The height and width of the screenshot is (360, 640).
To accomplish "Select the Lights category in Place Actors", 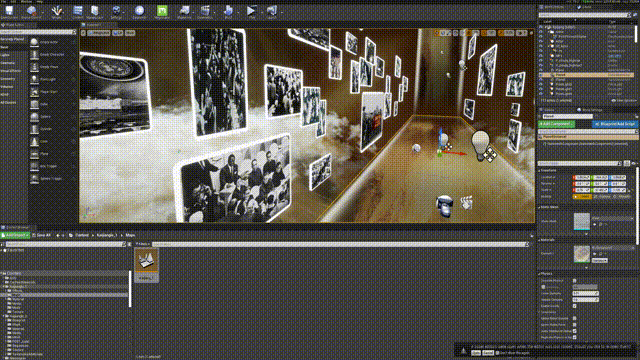I will tap(5, 55).
